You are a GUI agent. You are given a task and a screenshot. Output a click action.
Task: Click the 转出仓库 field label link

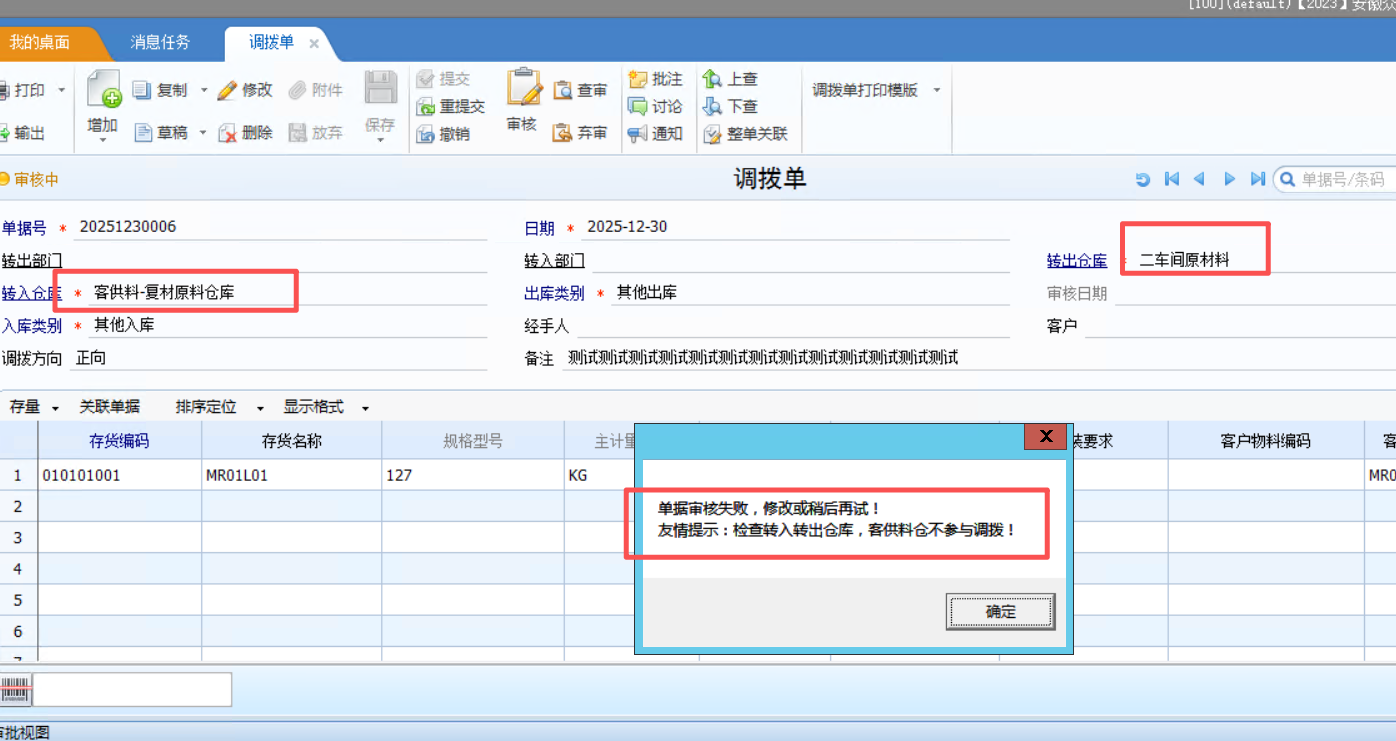pyautogui.click(x=1076, y=261)
